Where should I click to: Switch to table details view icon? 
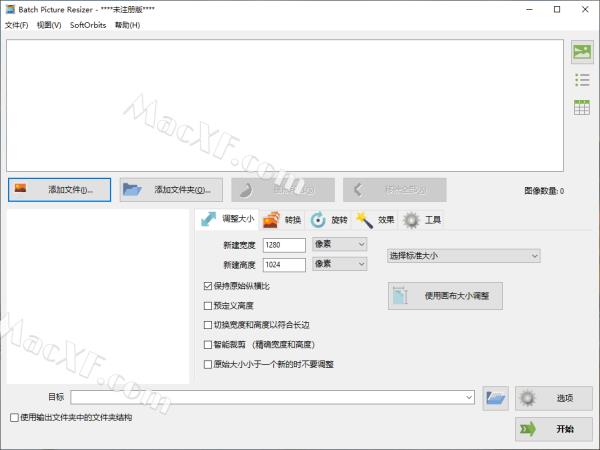pyautogui.click(x=582, y=107)
